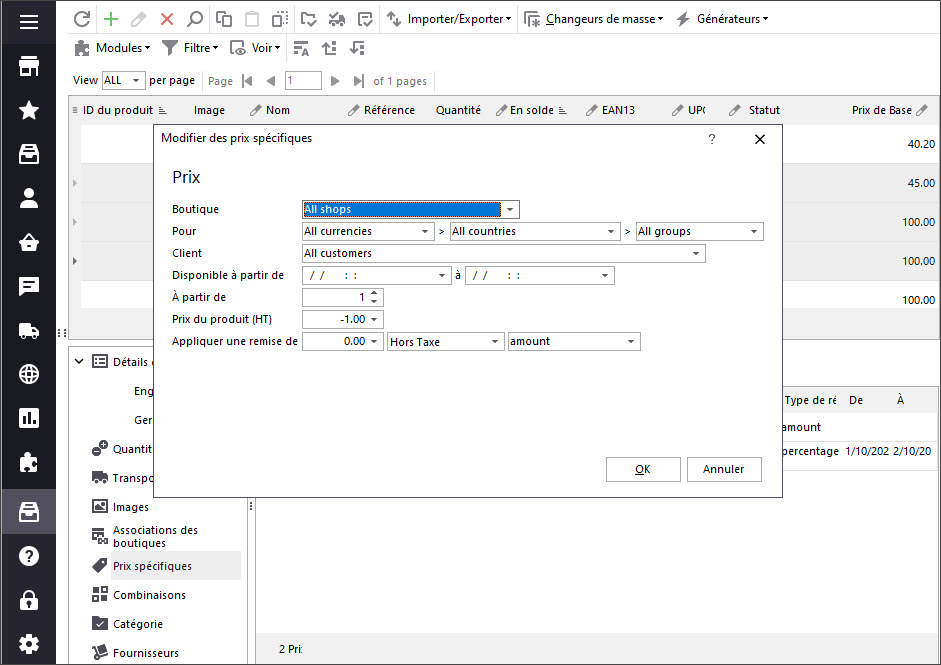This screenshot has width=941, height=665.
Task: Open Filtre menu
Action: tap(190, 48)
